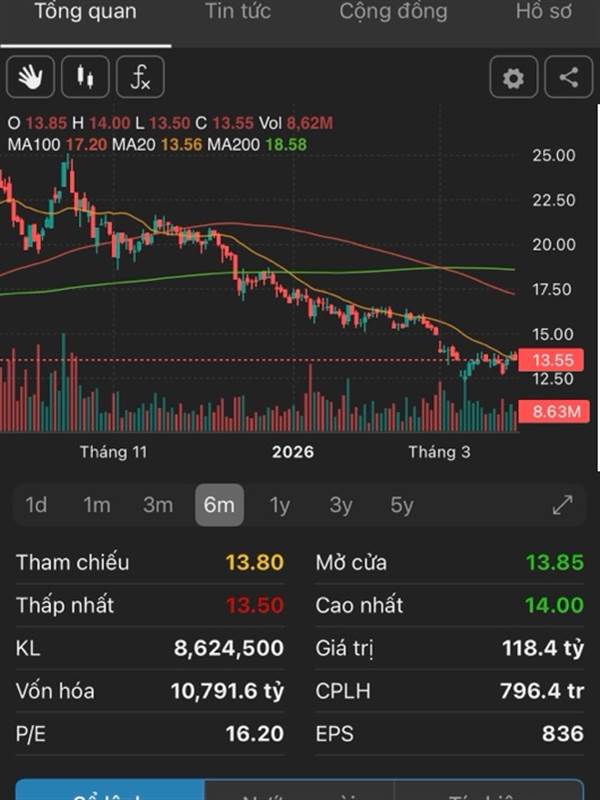Select the 1y time range

(280, 505)
